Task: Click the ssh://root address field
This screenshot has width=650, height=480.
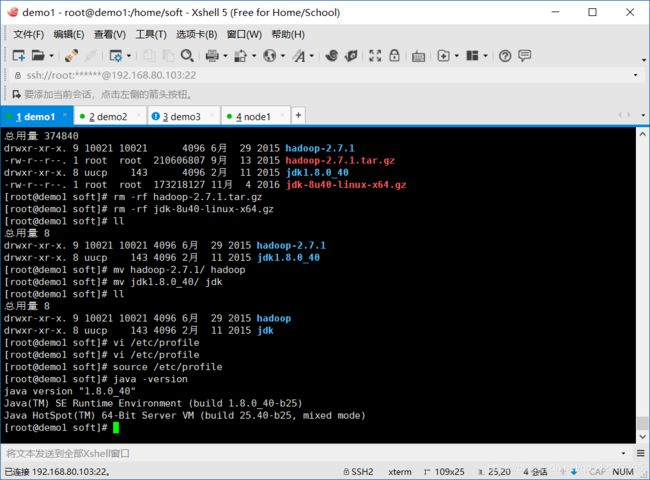Action: [x=323, y=75]
